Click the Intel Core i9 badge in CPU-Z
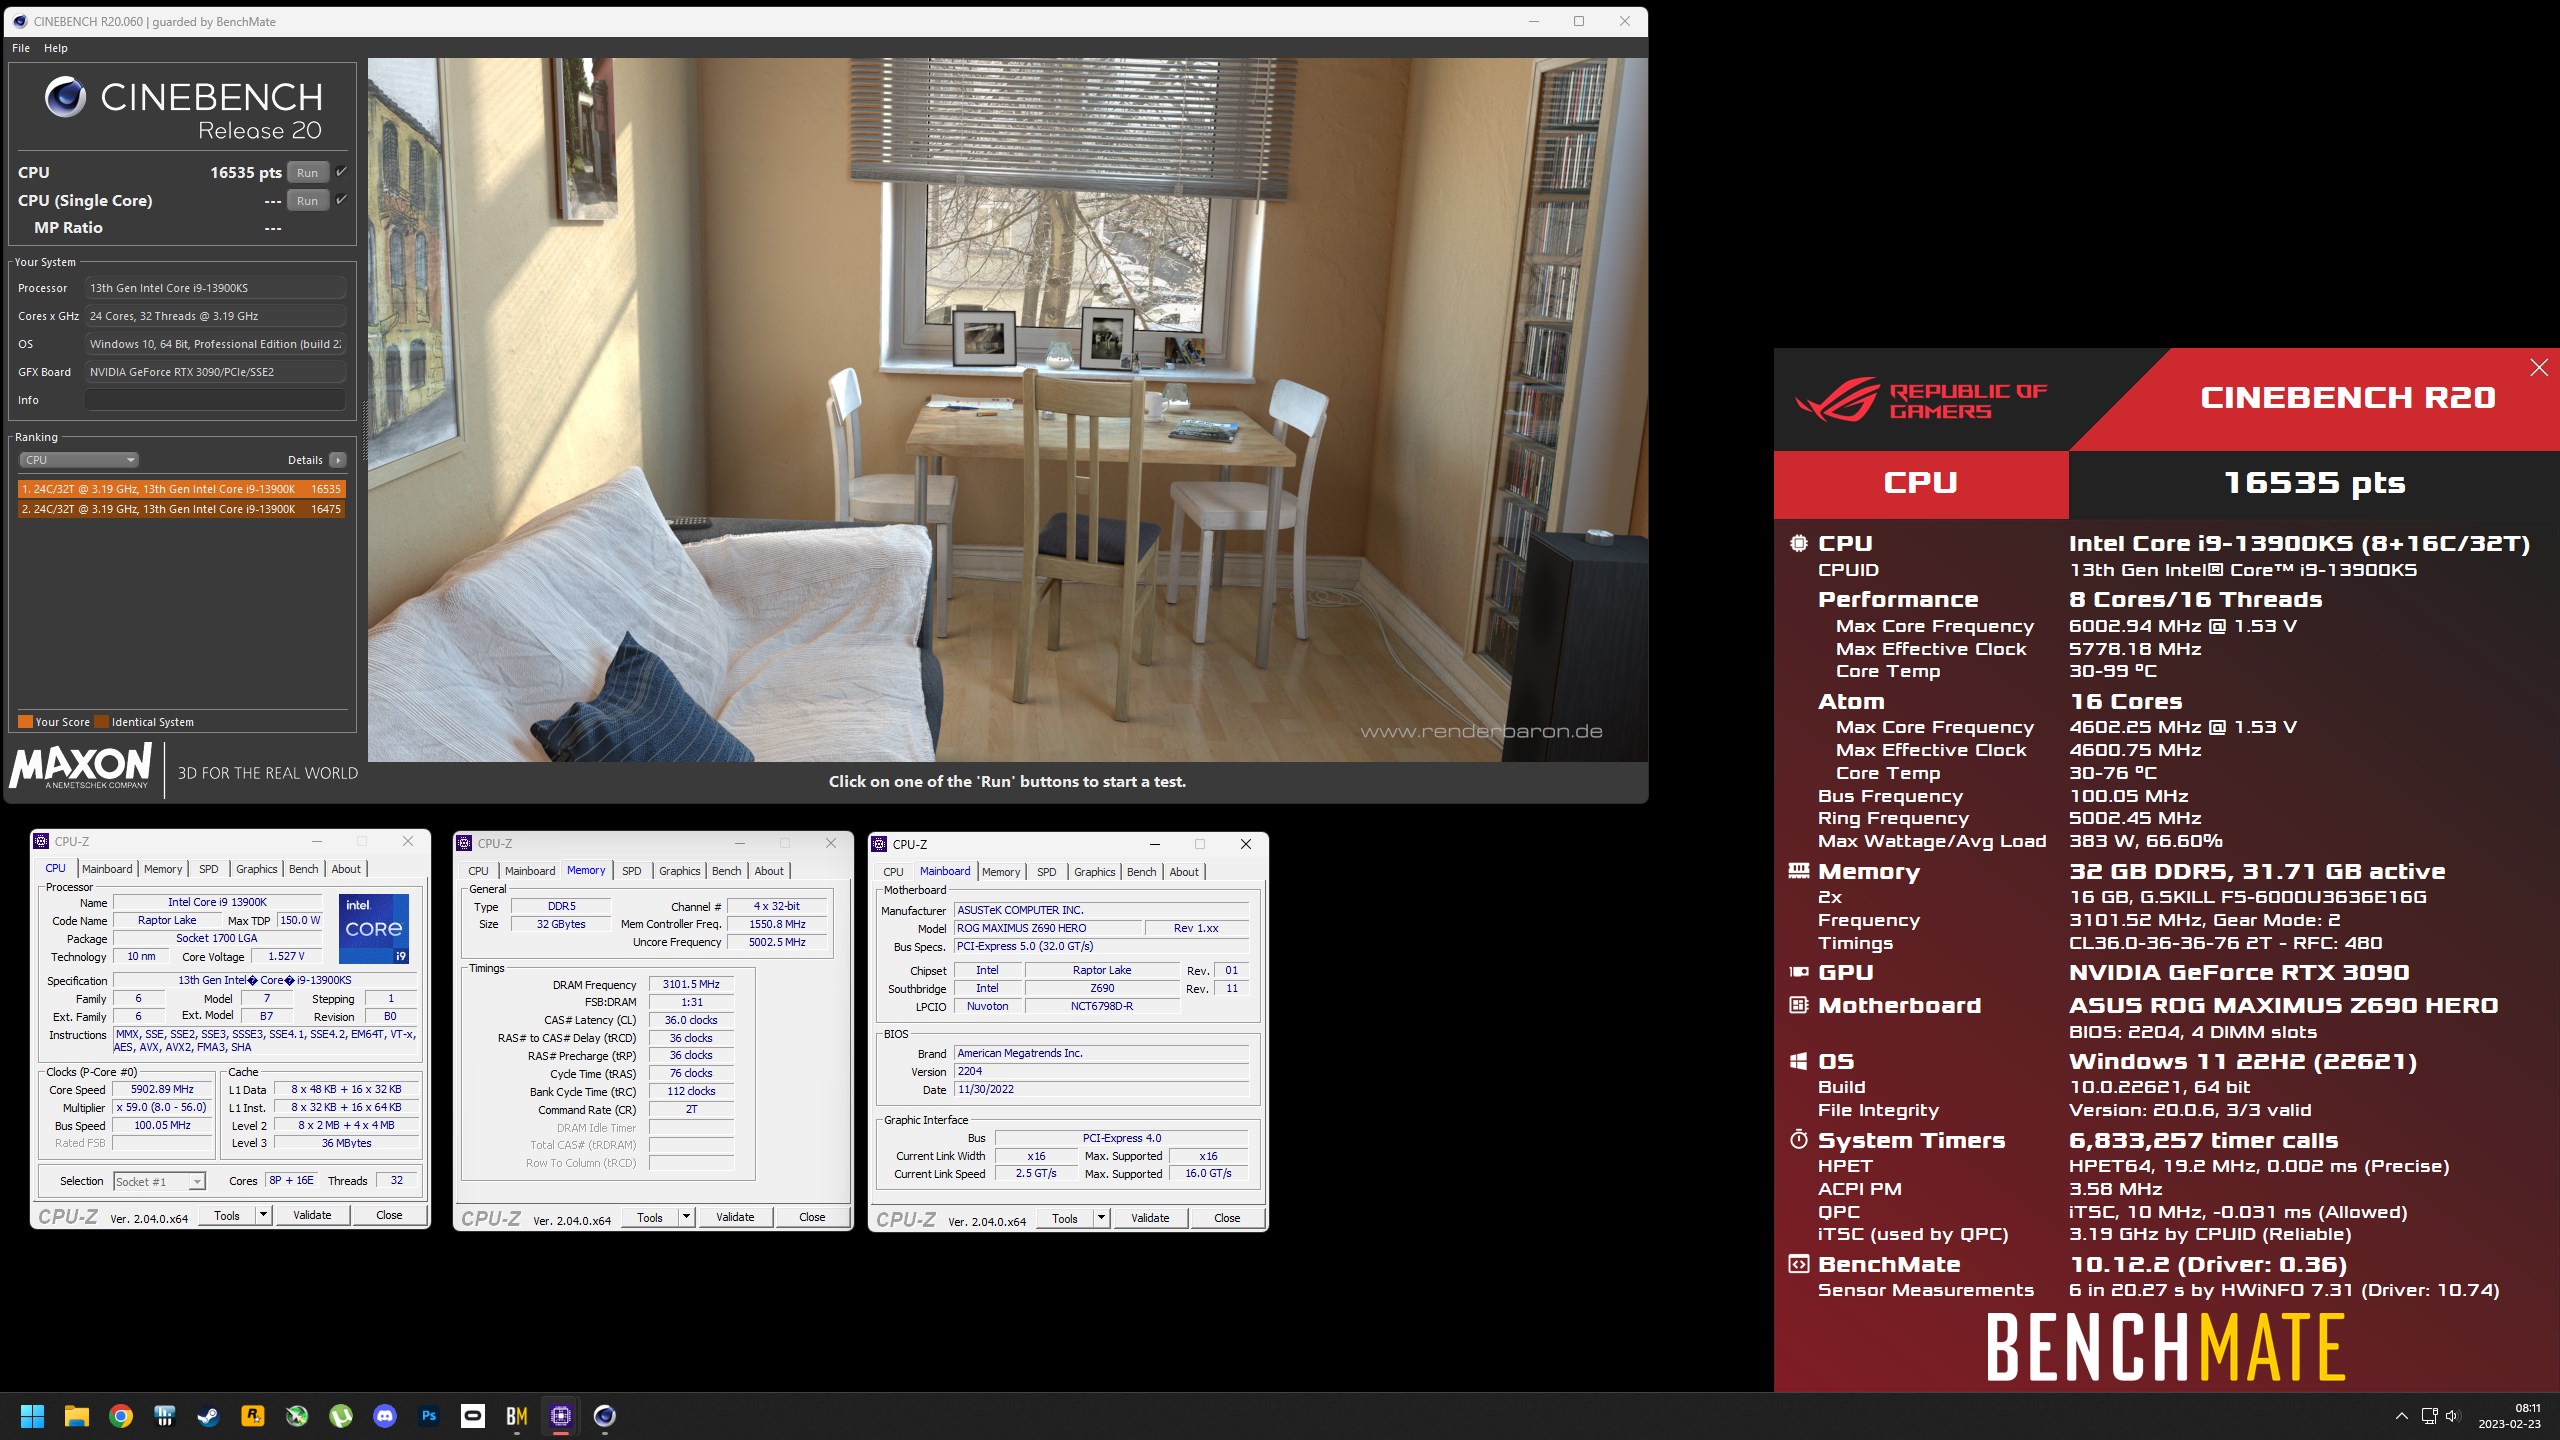2560x1440 pixels. 374,929
